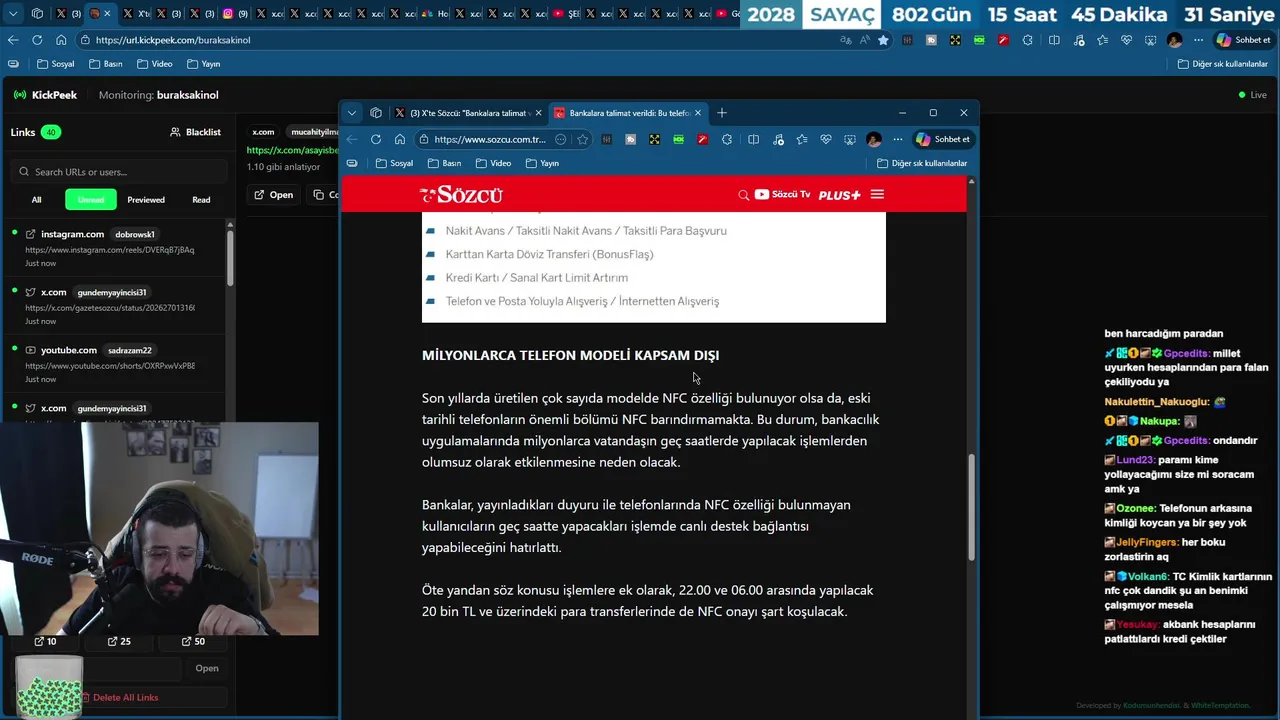Image resolution: width=1280 pixels, height=720 pixels.
Task: Close the active KickPeek tab
Action: [x=107, y=13]
